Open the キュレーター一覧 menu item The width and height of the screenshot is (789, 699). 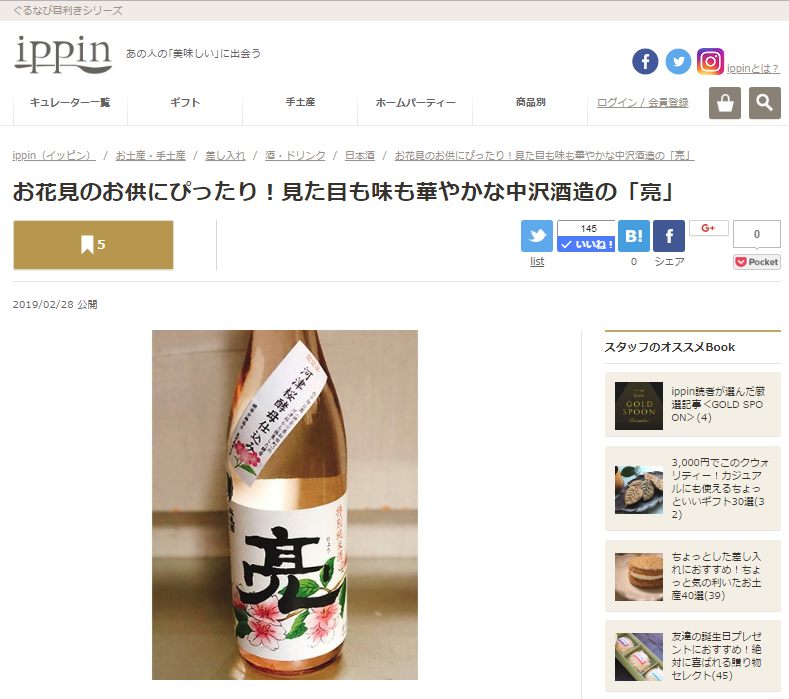pos(70,102)
